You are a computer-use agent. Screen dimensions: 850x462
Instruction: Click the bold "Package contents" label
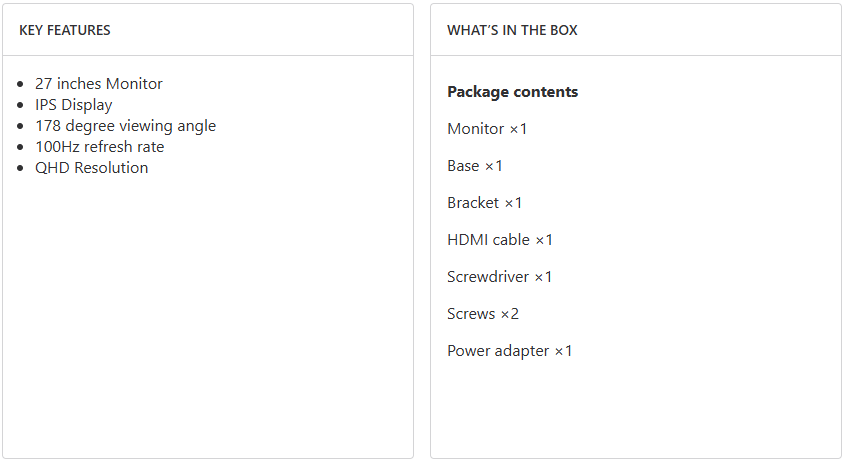(512, 92)
